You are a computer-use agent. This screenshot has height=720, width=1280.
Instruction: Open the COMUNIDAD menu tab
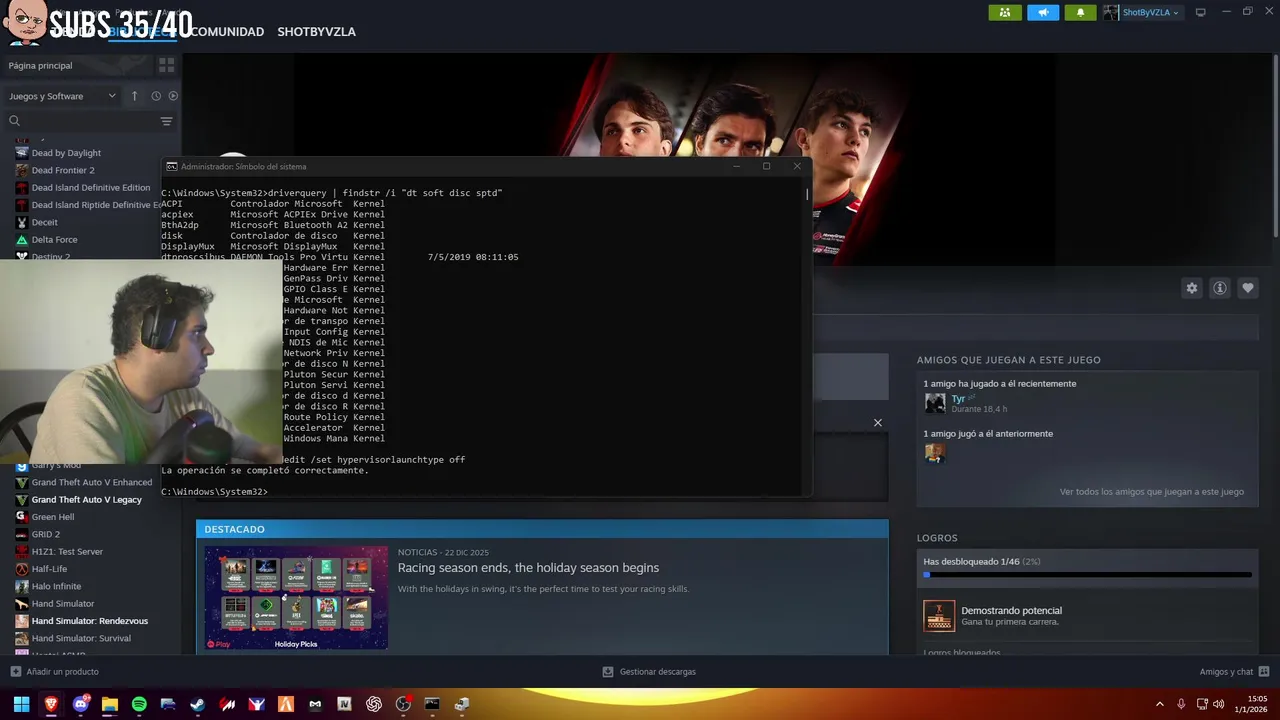[x=227, y=32]
